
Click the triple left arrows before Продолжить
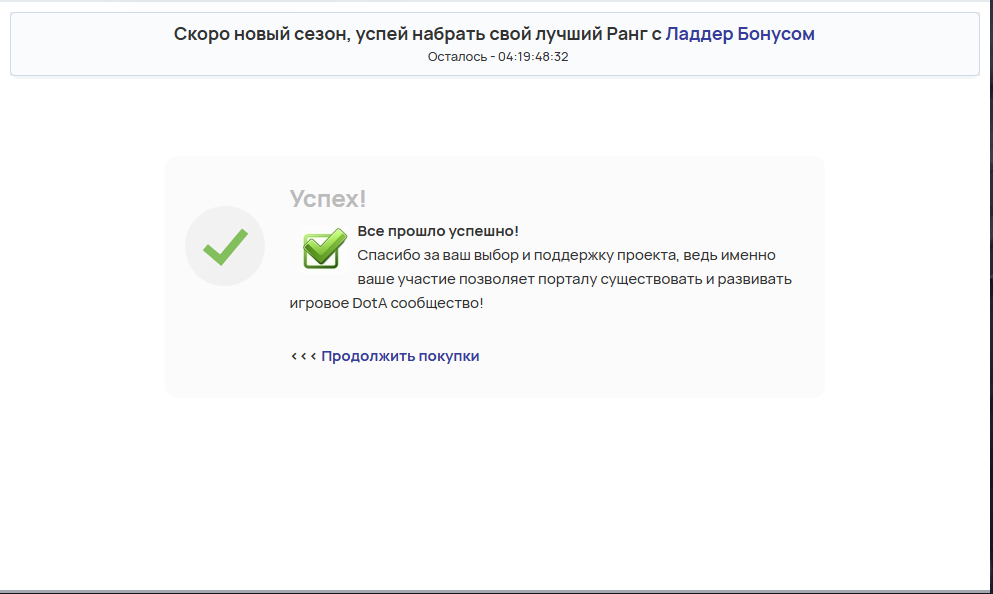point(303,356)
